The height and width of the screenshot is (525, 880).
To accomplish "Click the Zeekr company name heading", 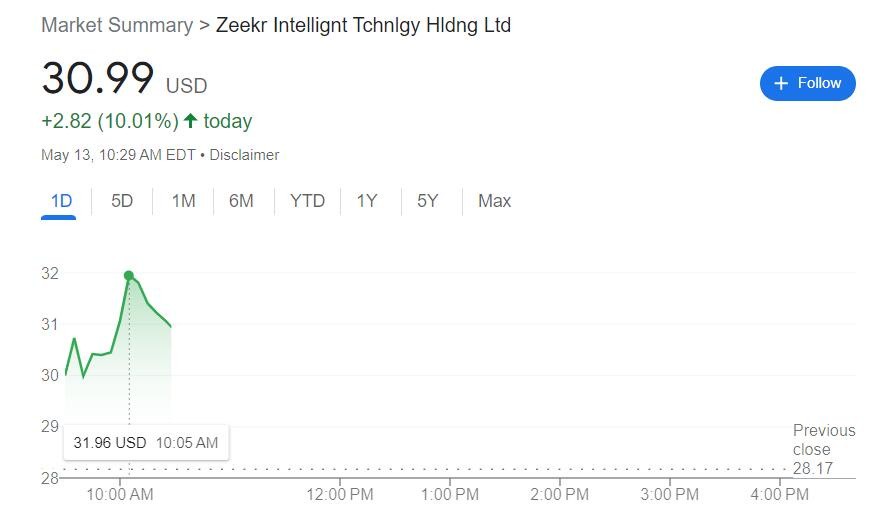I will 363,25.
